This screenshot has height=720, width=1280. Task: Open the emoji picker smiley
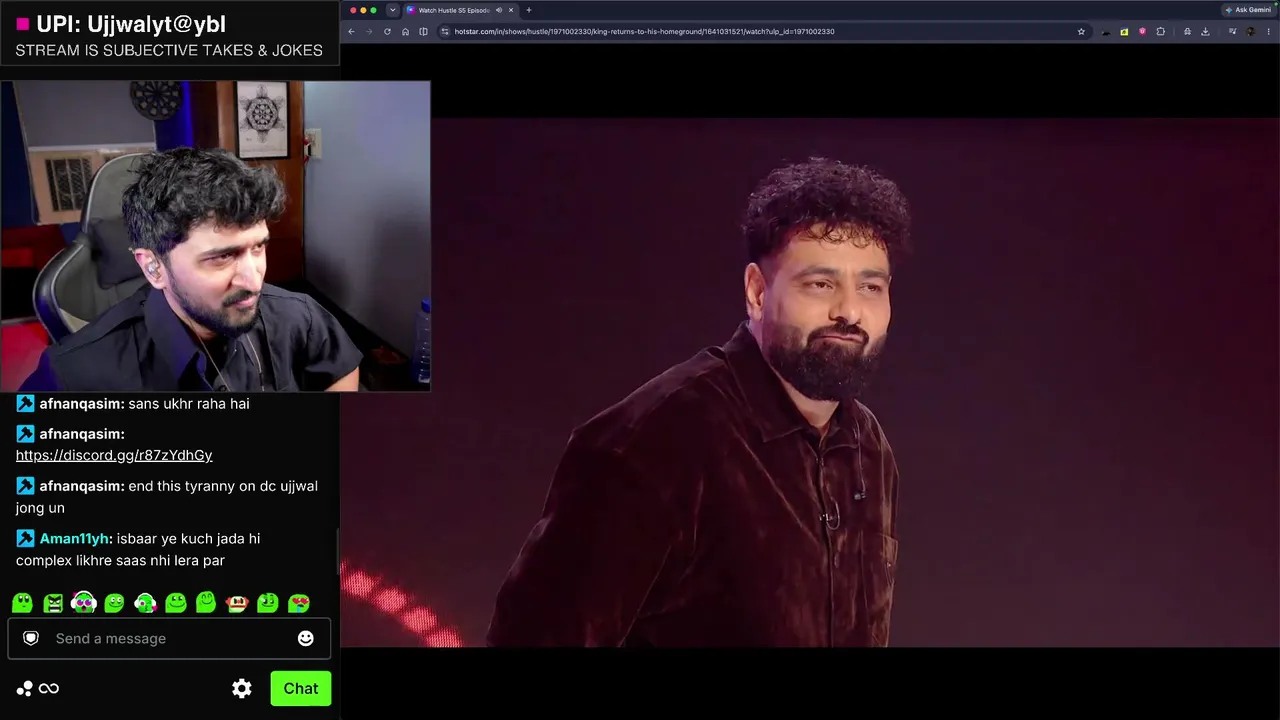(x=306, y=638)
